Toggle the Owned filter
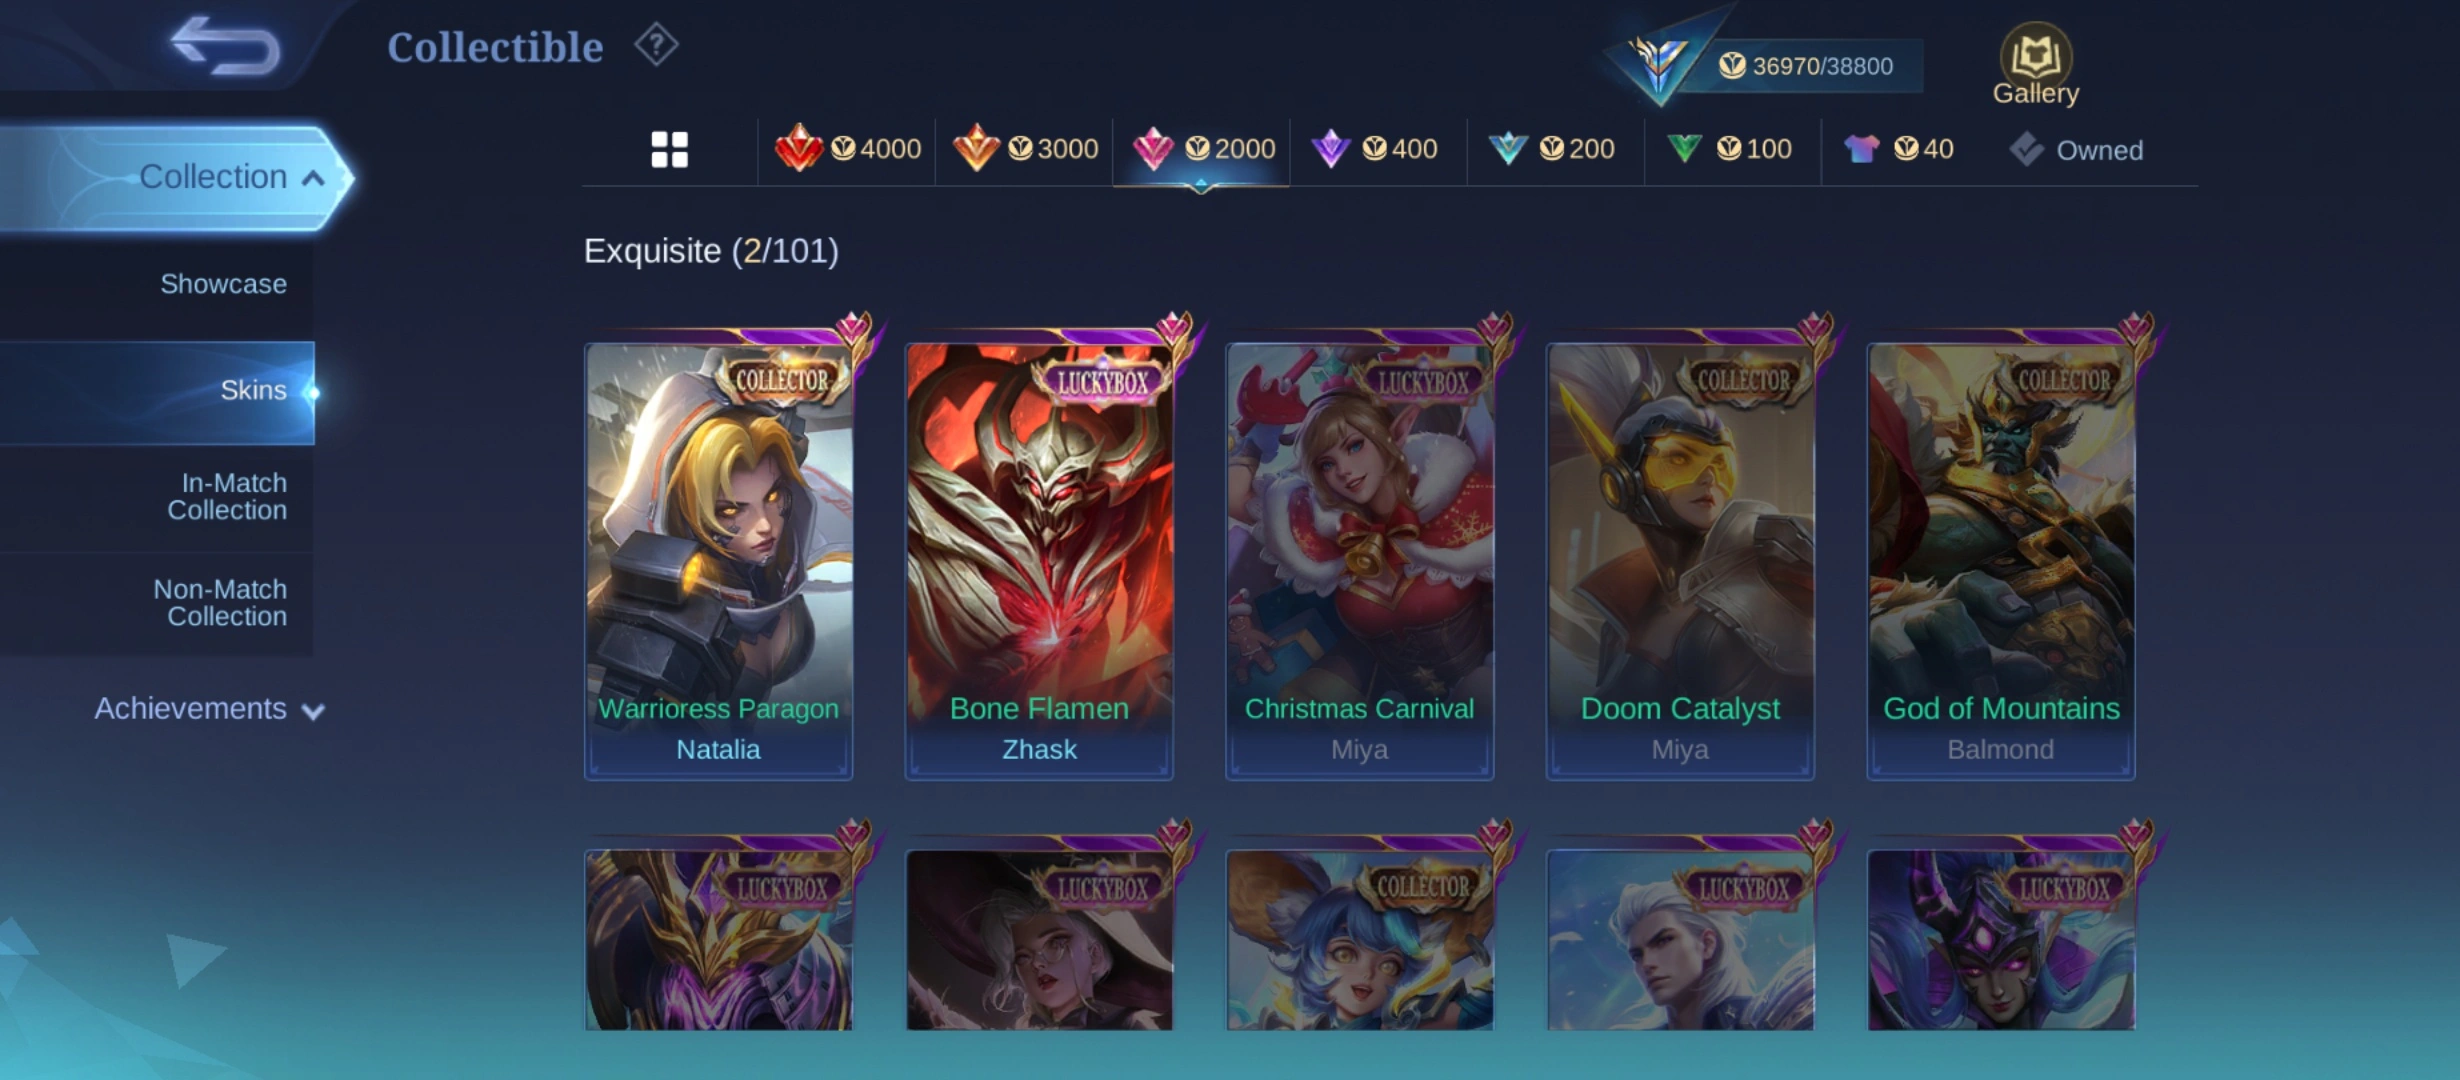This screenshot has height=1080, width=2460. (x=2076, y=150)
